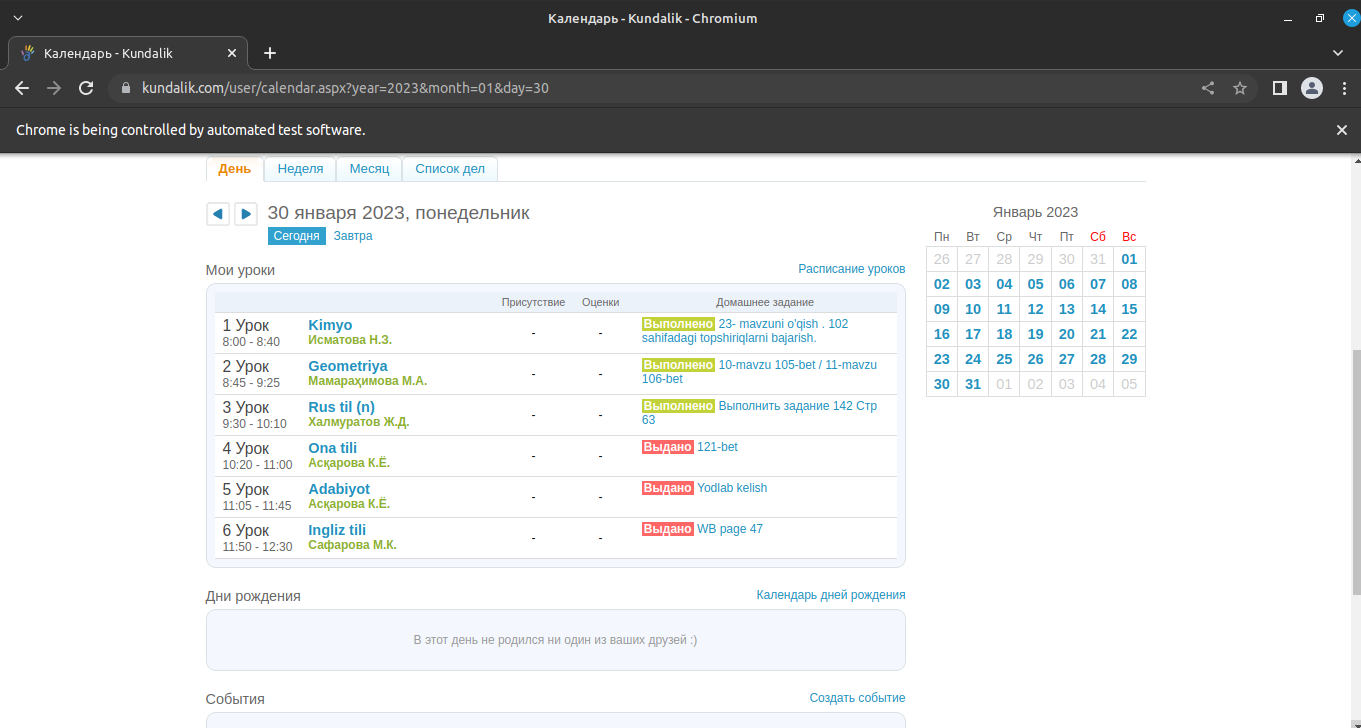Select January 30 in calendar
The image size is (1361, 728).
[942, 384]
